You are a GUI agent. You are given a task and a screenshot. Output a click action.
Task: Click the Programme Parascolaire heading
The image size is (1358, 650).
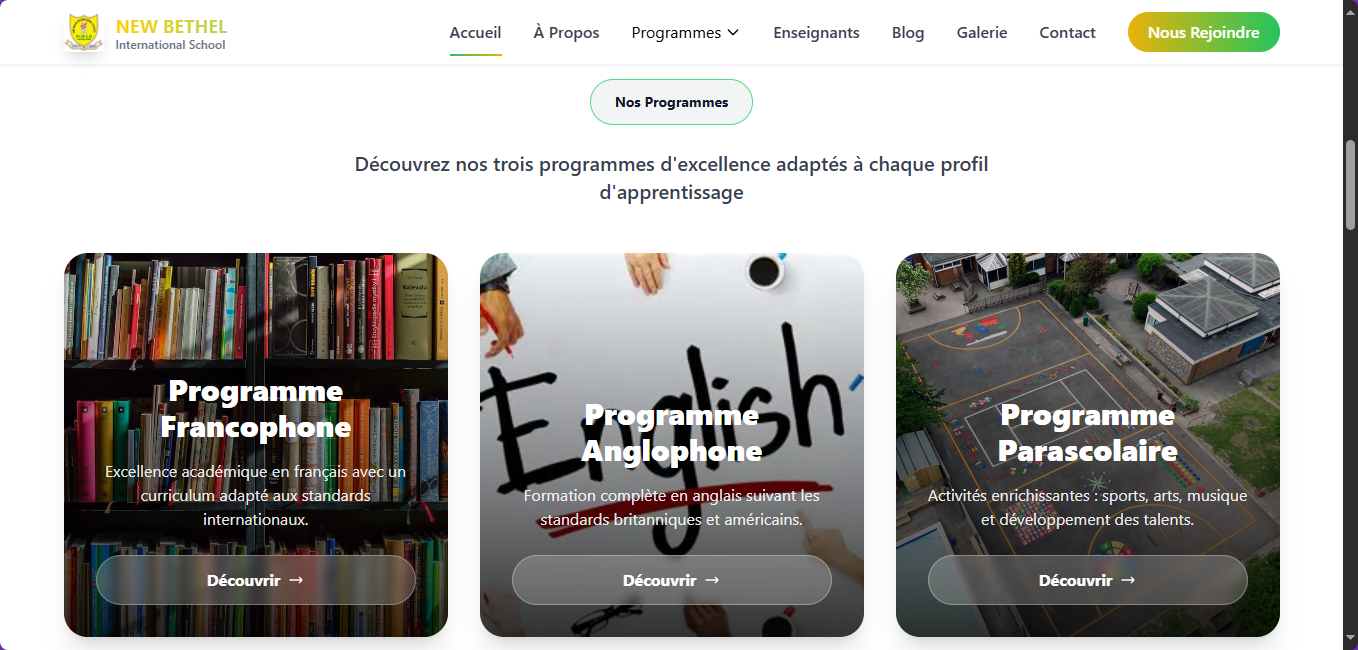[x=1088, y=433]
